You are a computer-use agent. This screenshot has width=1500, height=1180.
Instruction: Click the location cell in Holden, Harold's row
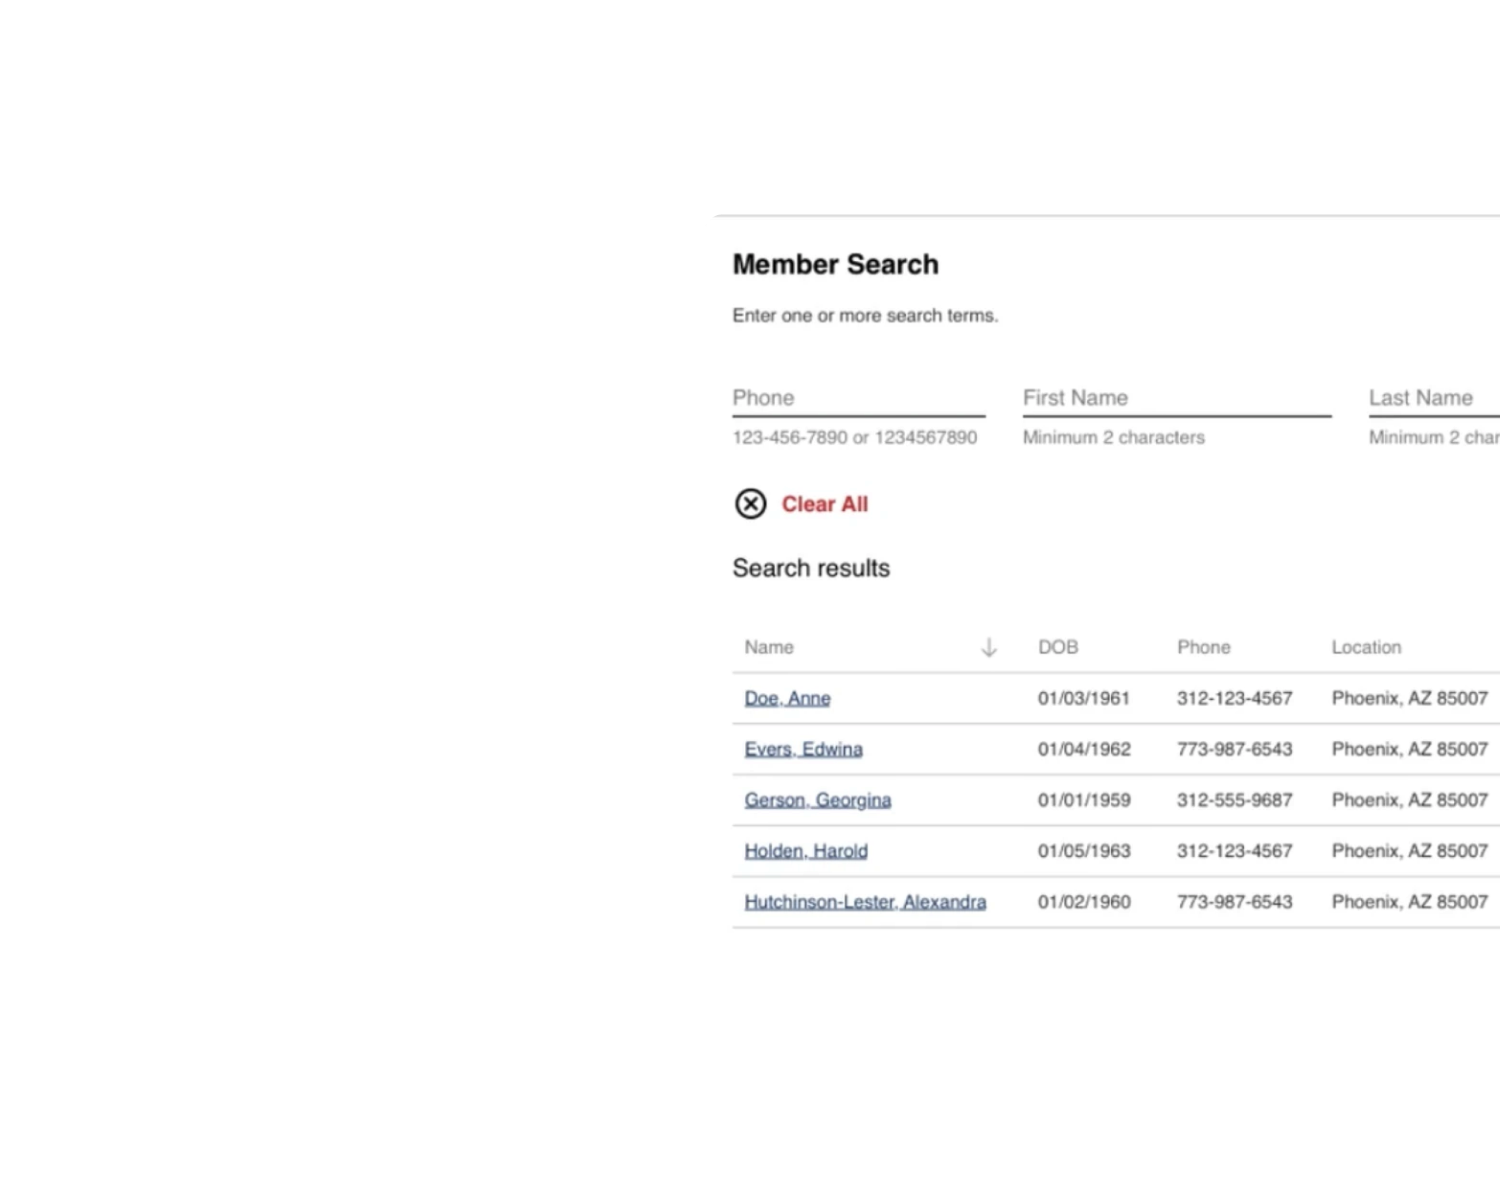1409,852
